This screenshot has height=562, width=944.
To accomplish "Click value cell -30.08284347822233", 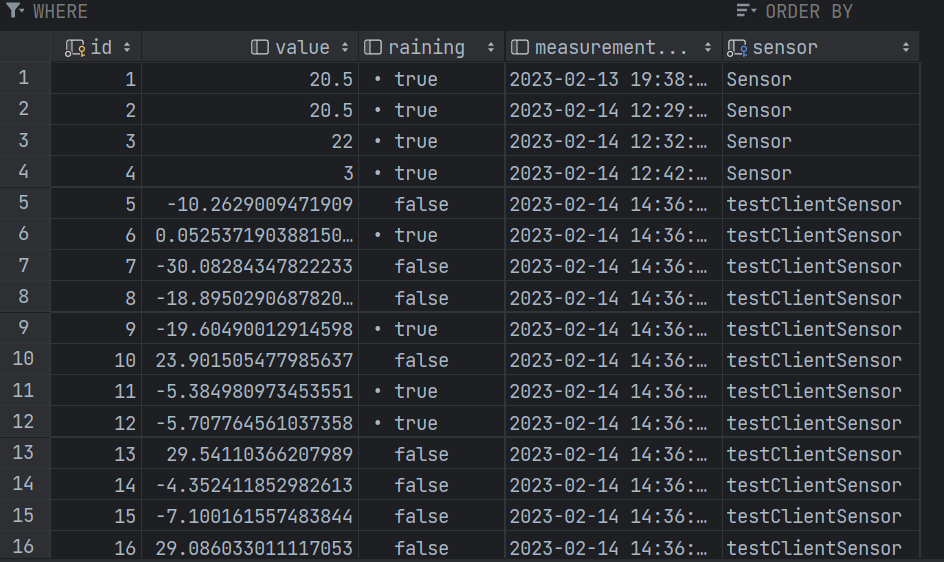I will click(250, 266).
